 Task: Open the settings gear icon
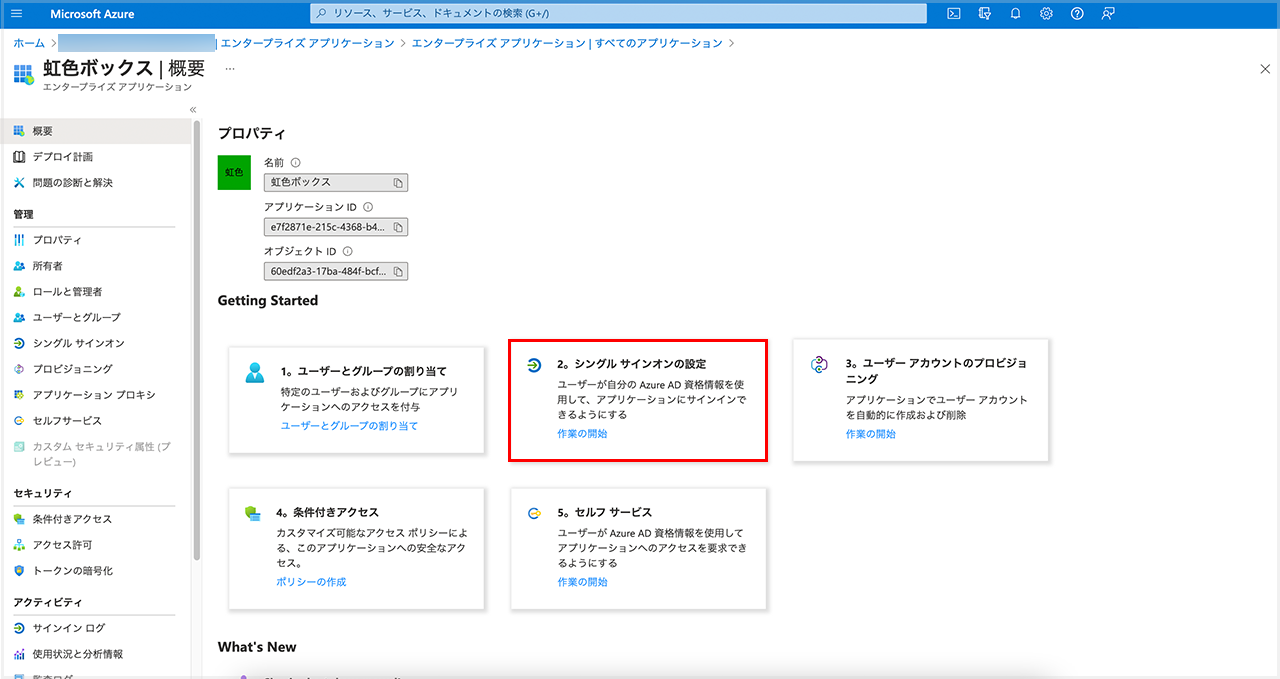(x=1046, y=14)
